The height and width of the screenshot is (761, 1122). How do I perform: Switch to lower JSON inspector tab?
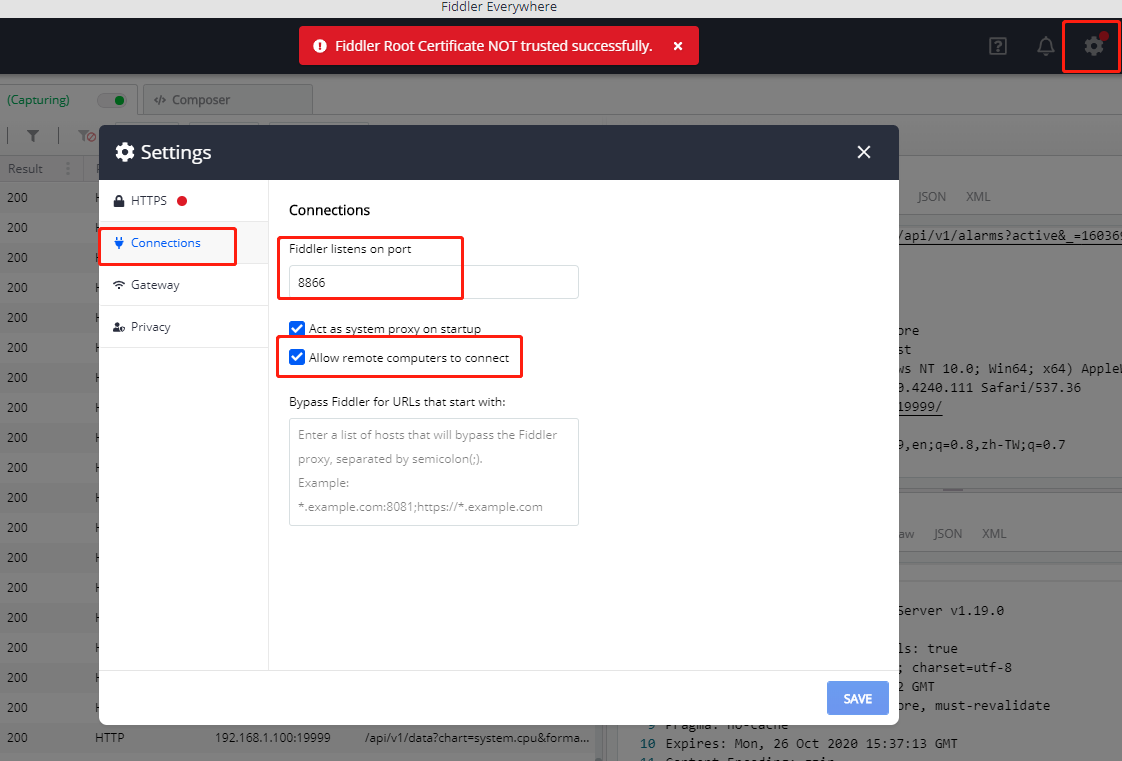pyautogui.click(x=947, y=534)
